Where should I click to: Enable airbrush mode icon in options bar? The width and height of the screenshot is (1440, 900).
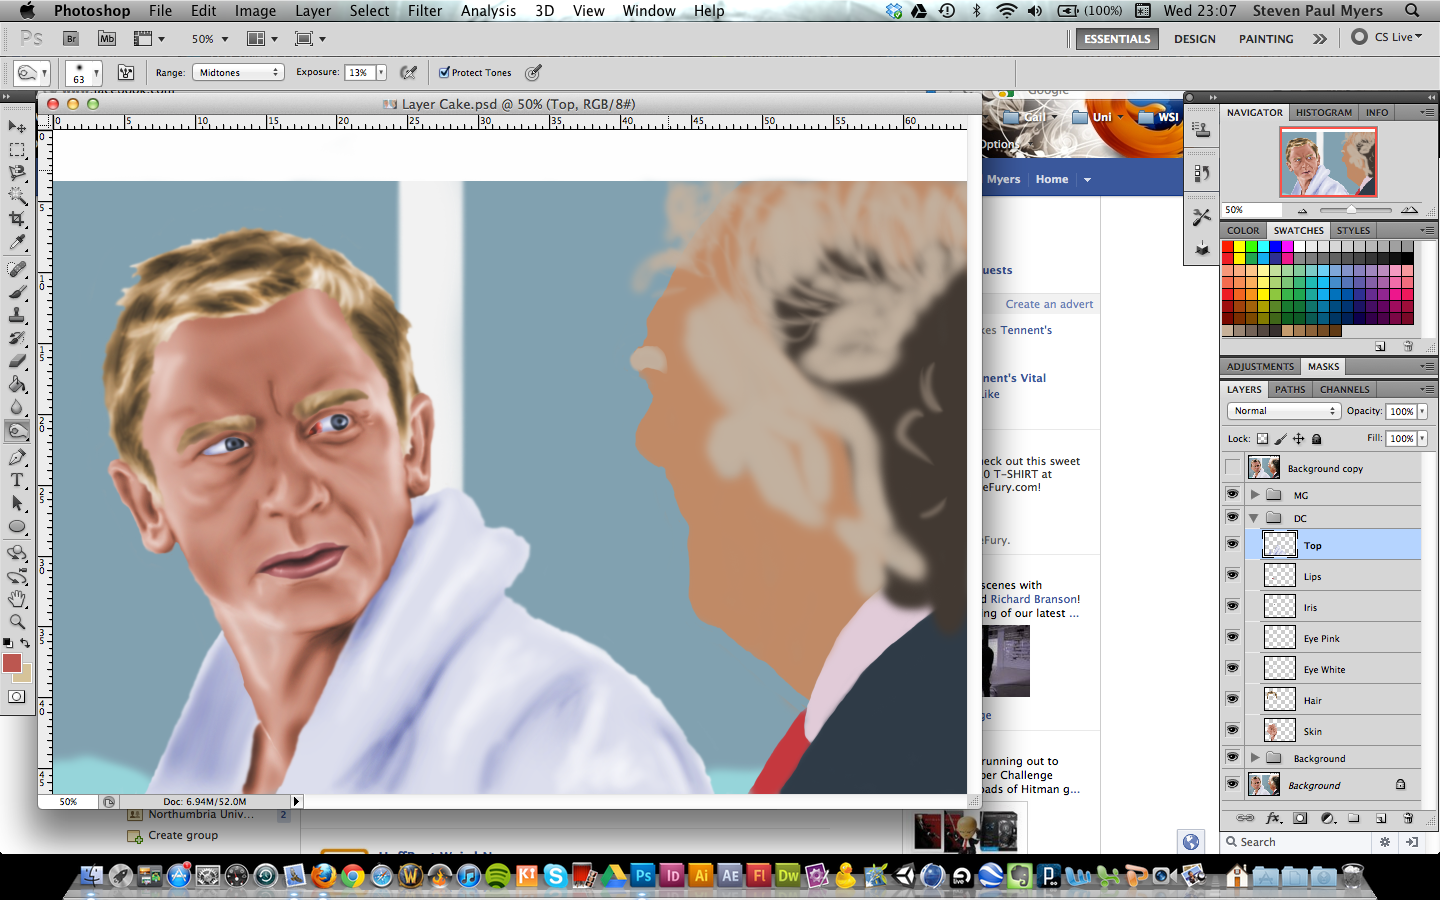(408, 72)
